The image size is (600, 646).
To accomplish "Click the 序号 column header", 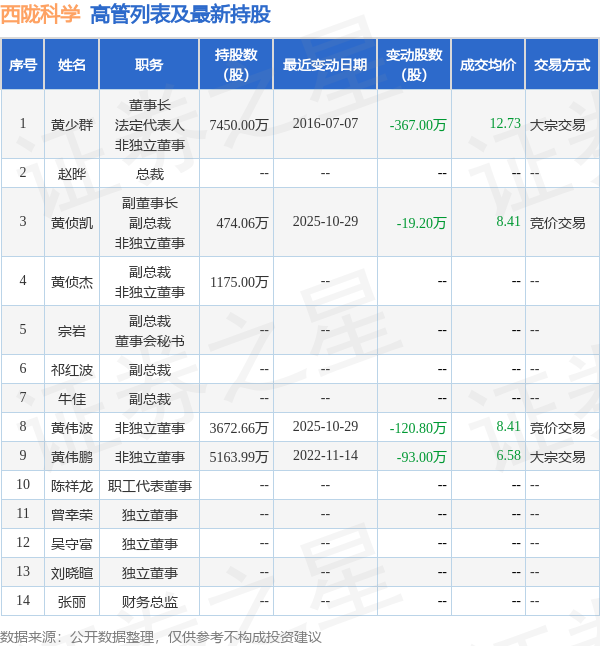I will [x=23, y=64].
